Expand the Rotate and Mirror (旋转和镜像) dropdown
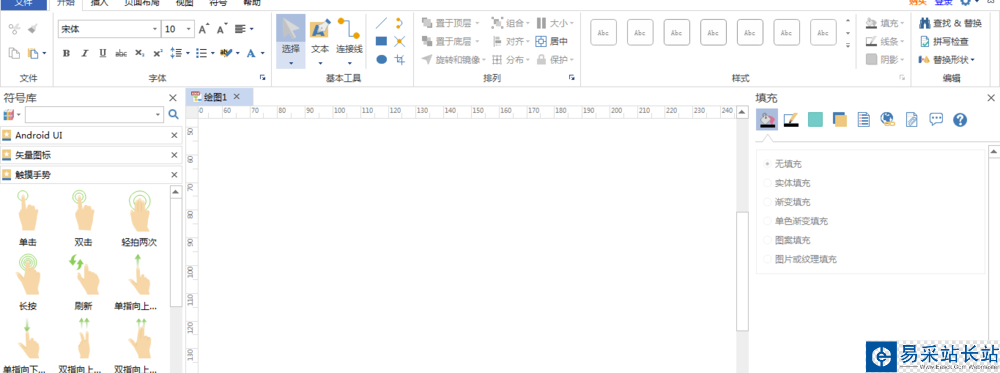1000x373 pixels. click(x=485, y=59)
